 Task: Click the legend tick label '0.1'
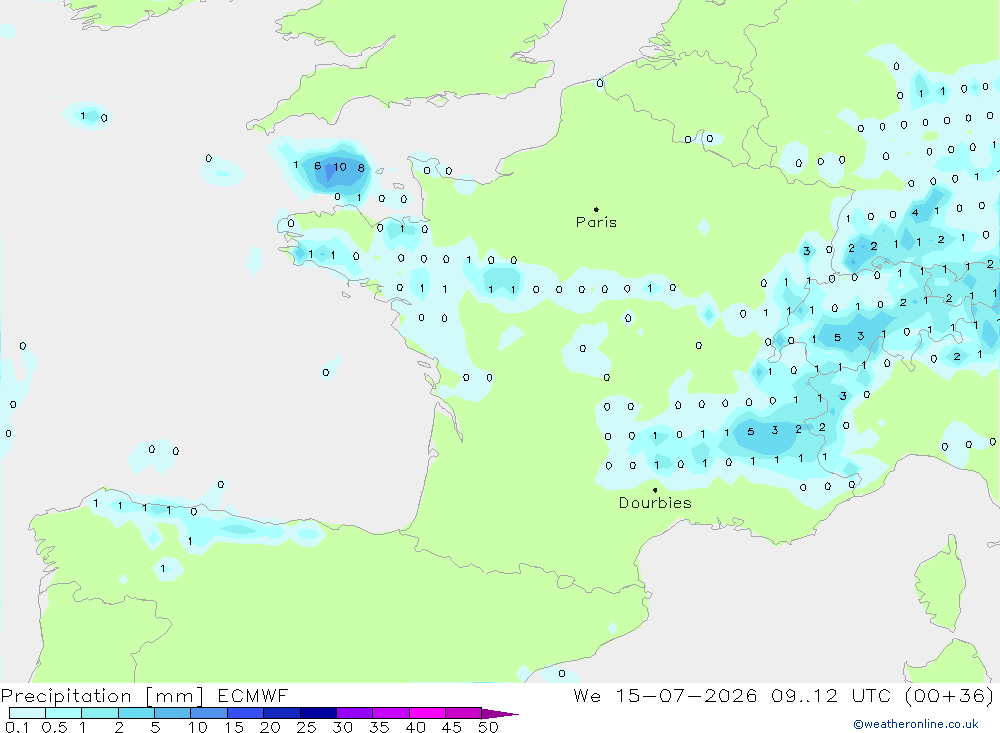point(17,727)
